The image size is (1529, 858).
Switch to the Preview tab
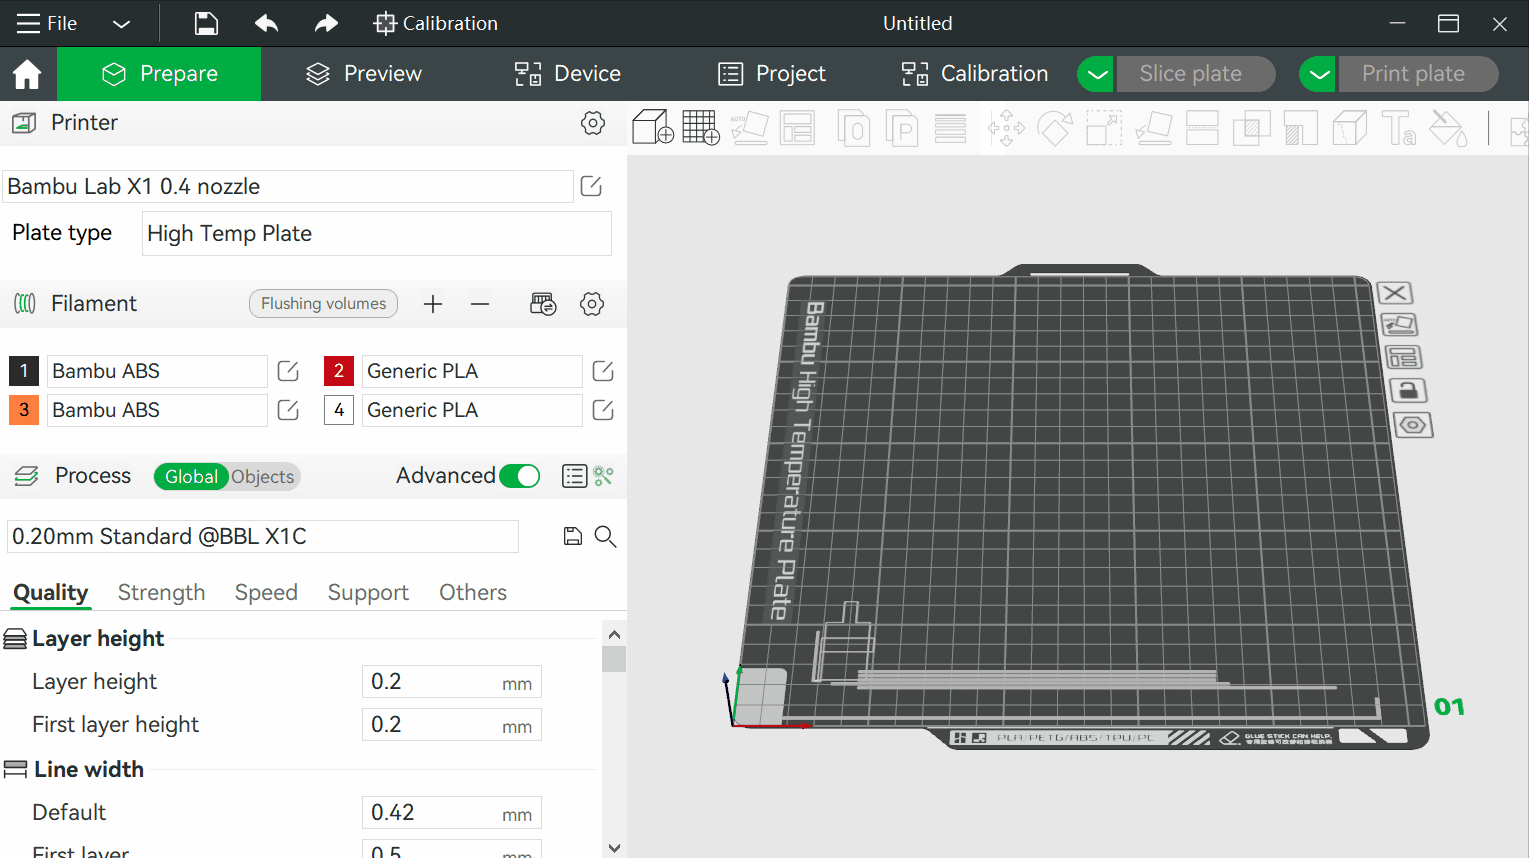(363, 74)
